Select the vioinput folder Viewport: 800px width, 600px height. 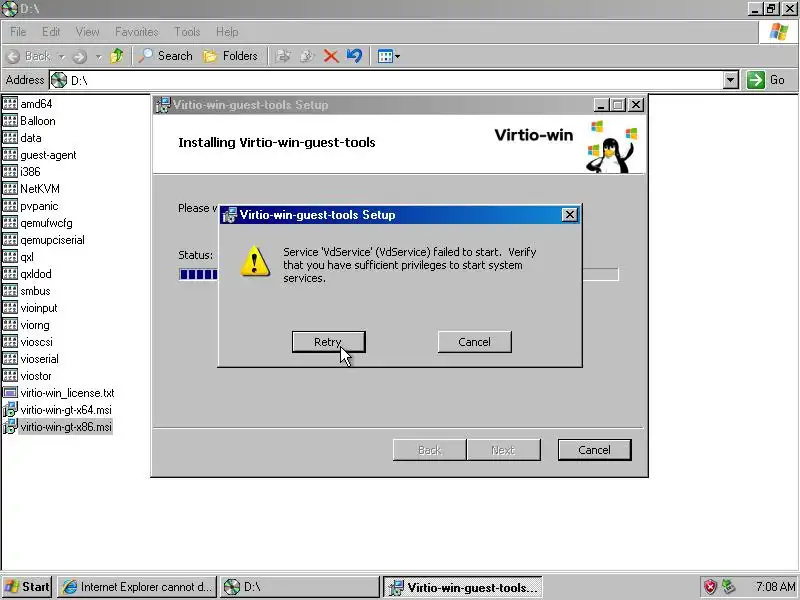tap(30, 308)
